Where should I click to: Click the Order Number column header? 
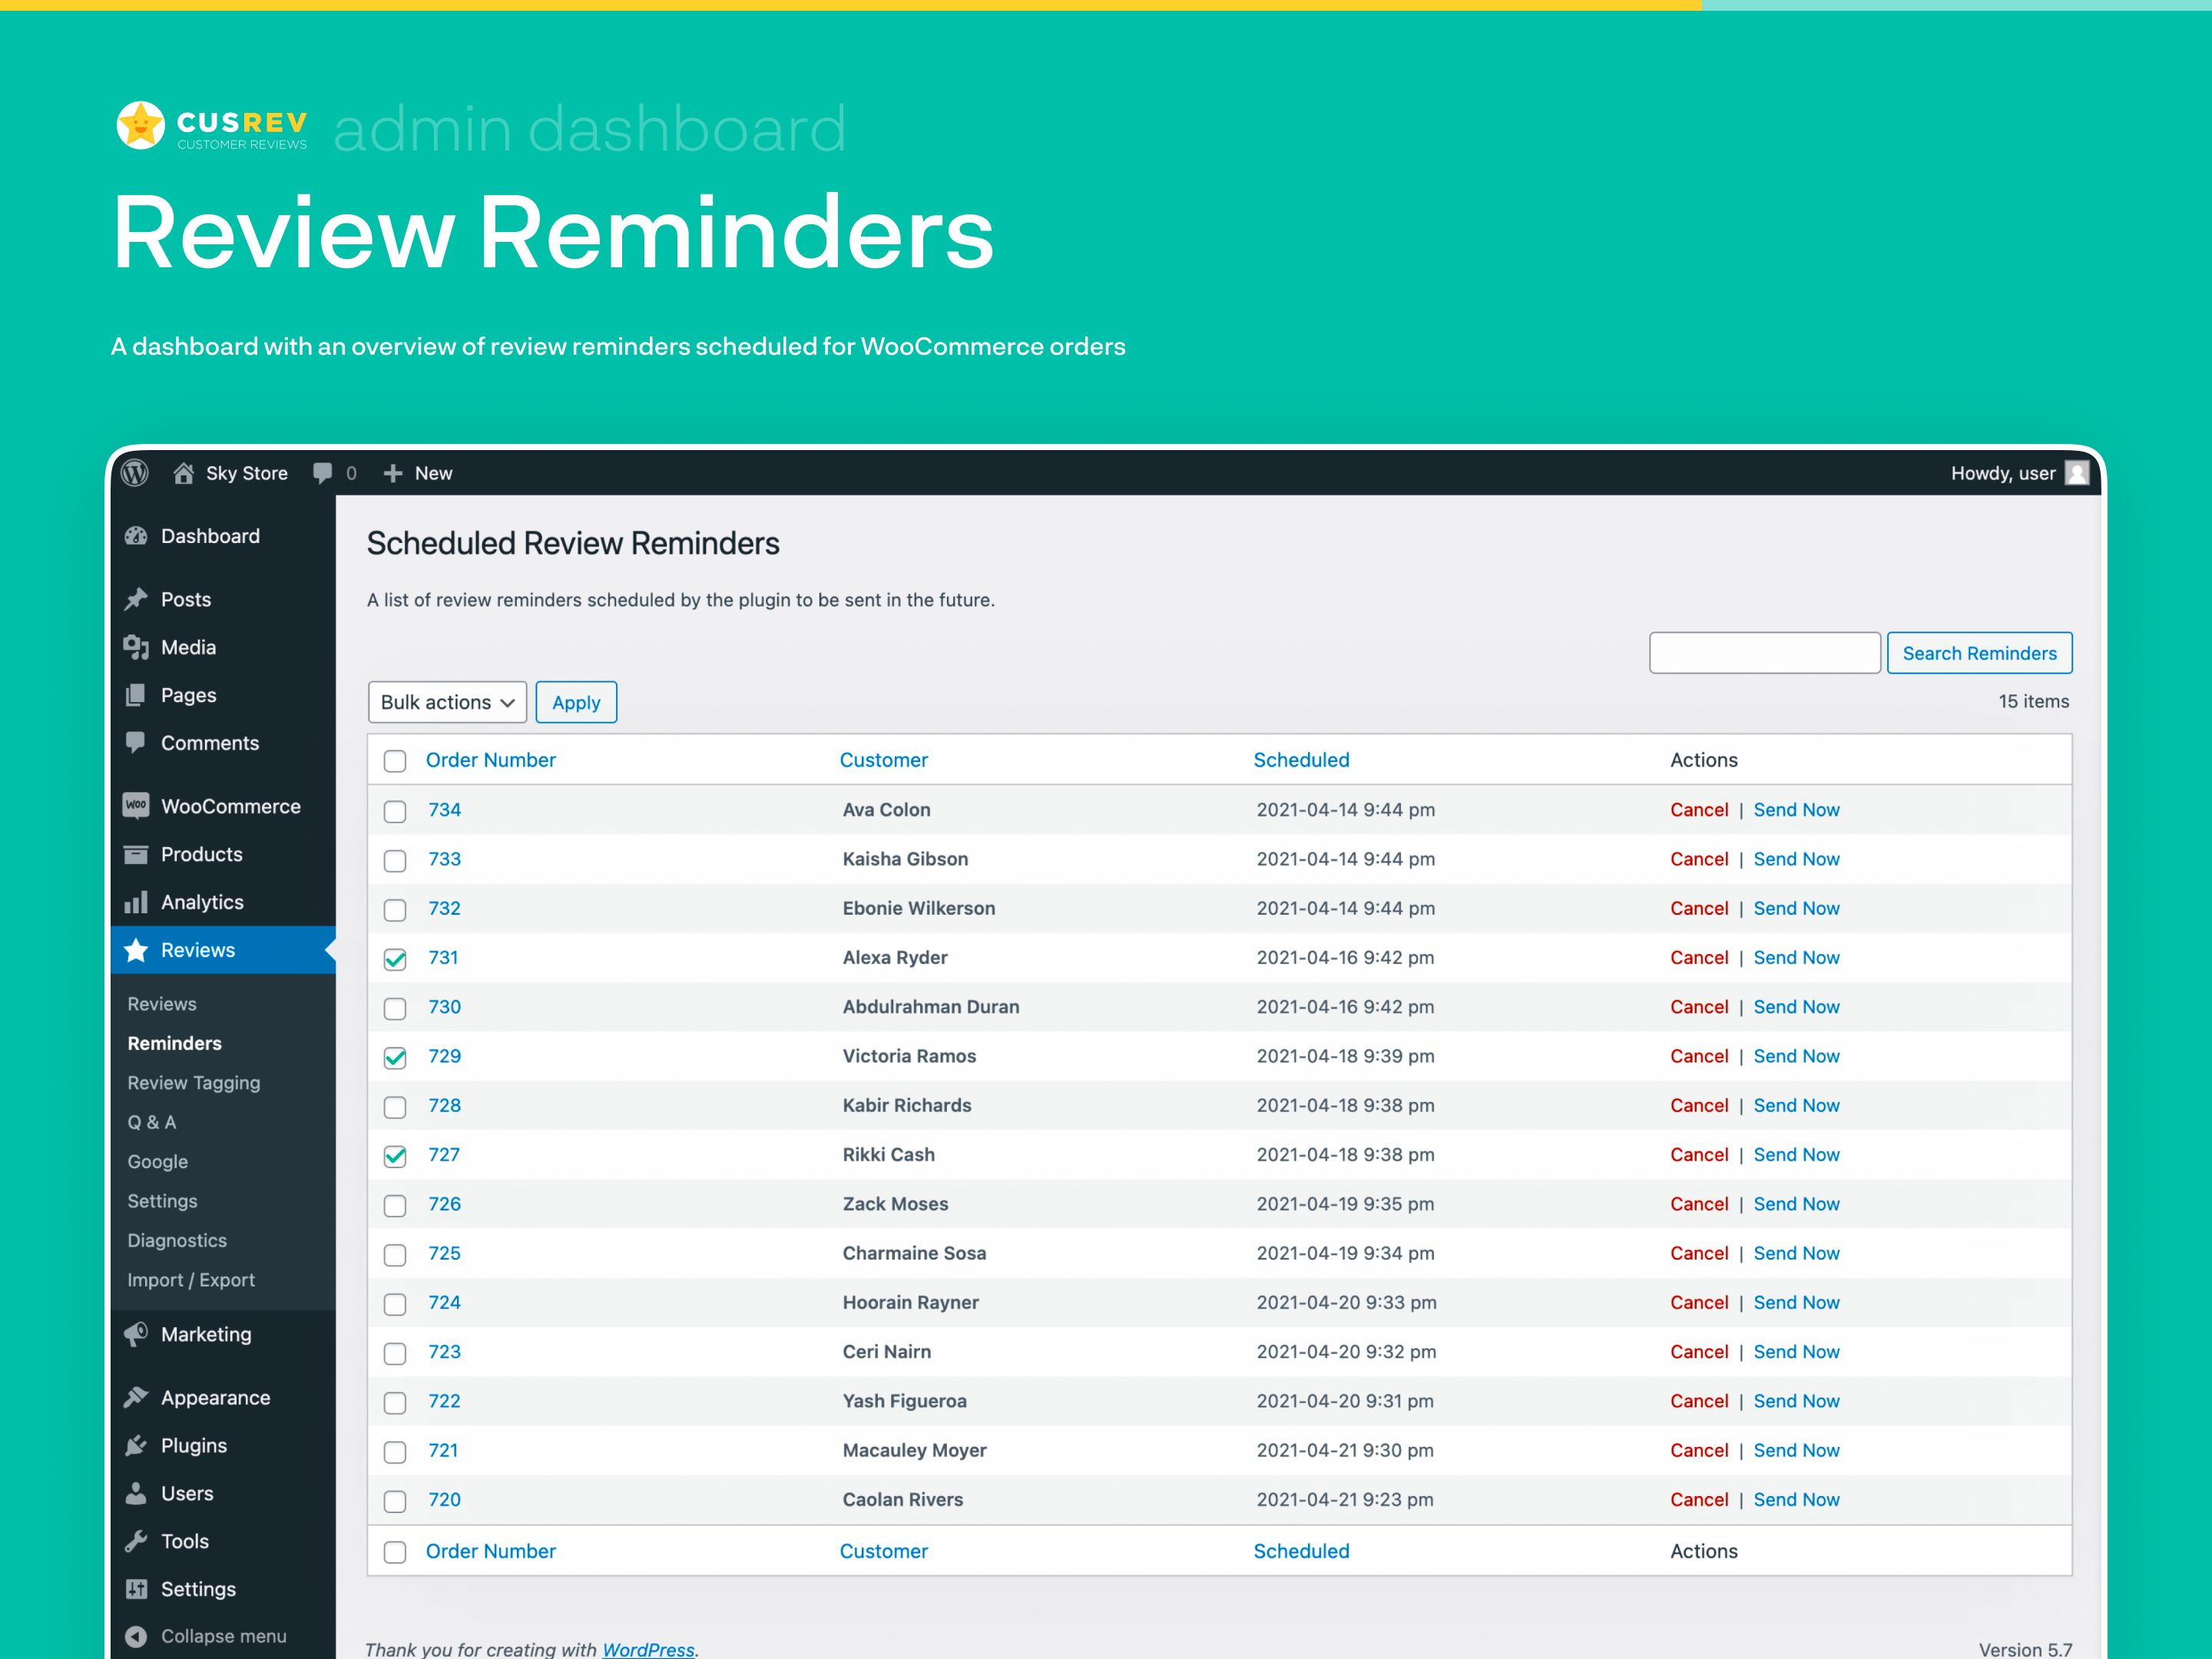(493, 758)
